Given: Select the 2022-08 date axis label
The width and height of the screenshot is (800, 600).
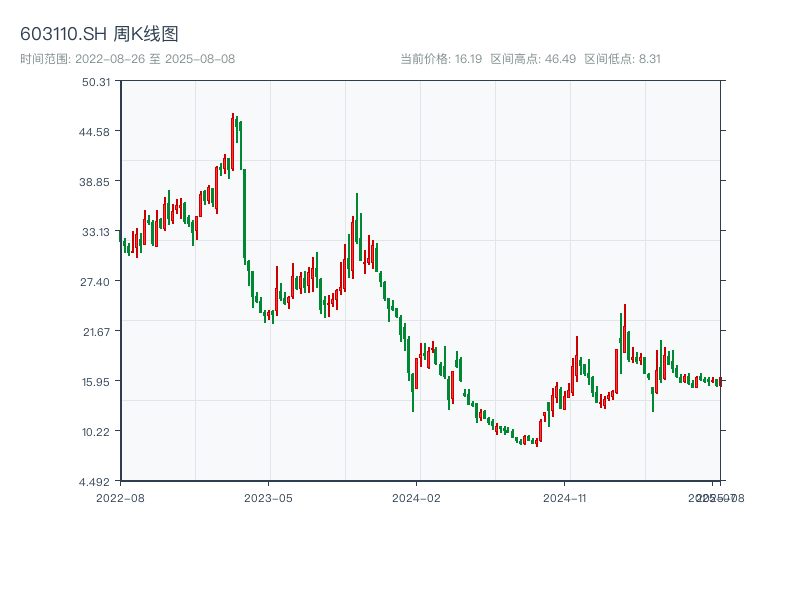Looking at the screenshot, I should click(x=120, y=497).
